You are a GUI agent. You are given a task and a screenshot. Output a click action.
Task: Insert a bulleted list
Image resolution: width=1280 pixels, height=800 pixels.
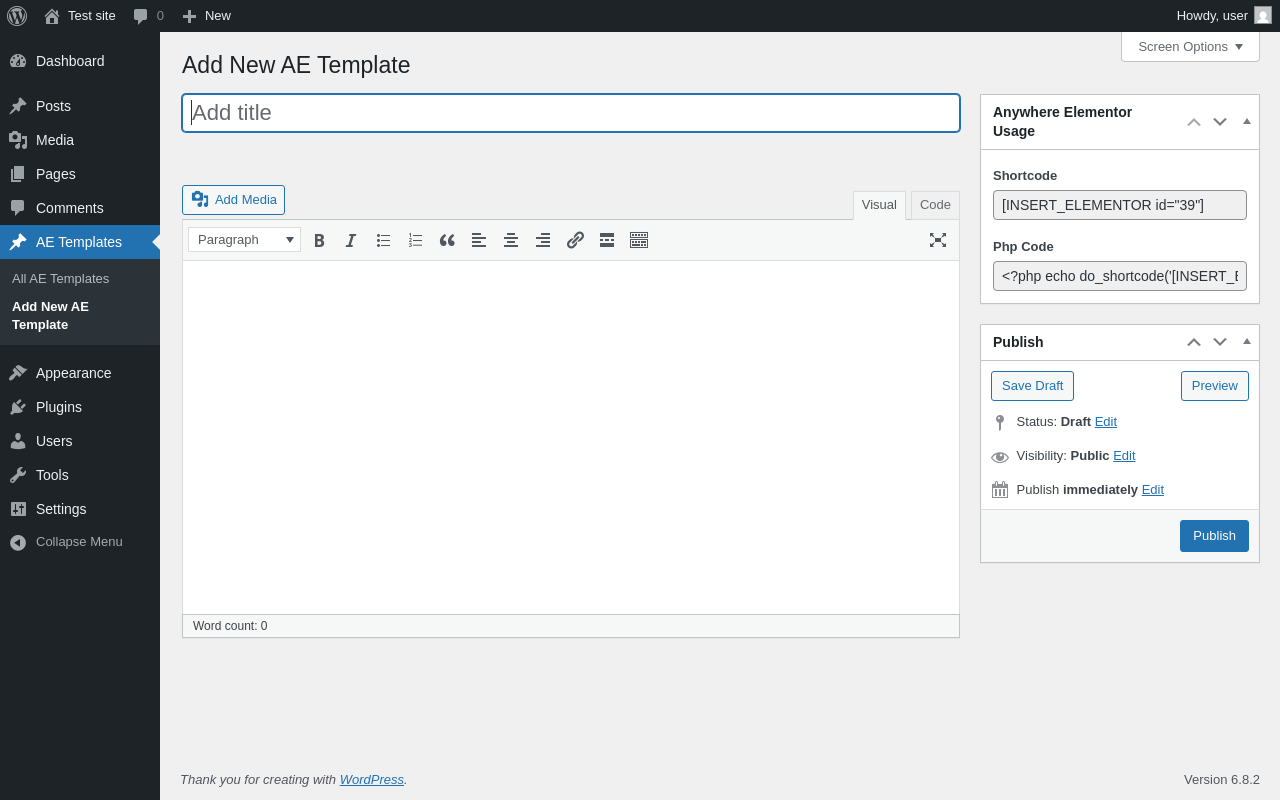[x=383, y=240]
